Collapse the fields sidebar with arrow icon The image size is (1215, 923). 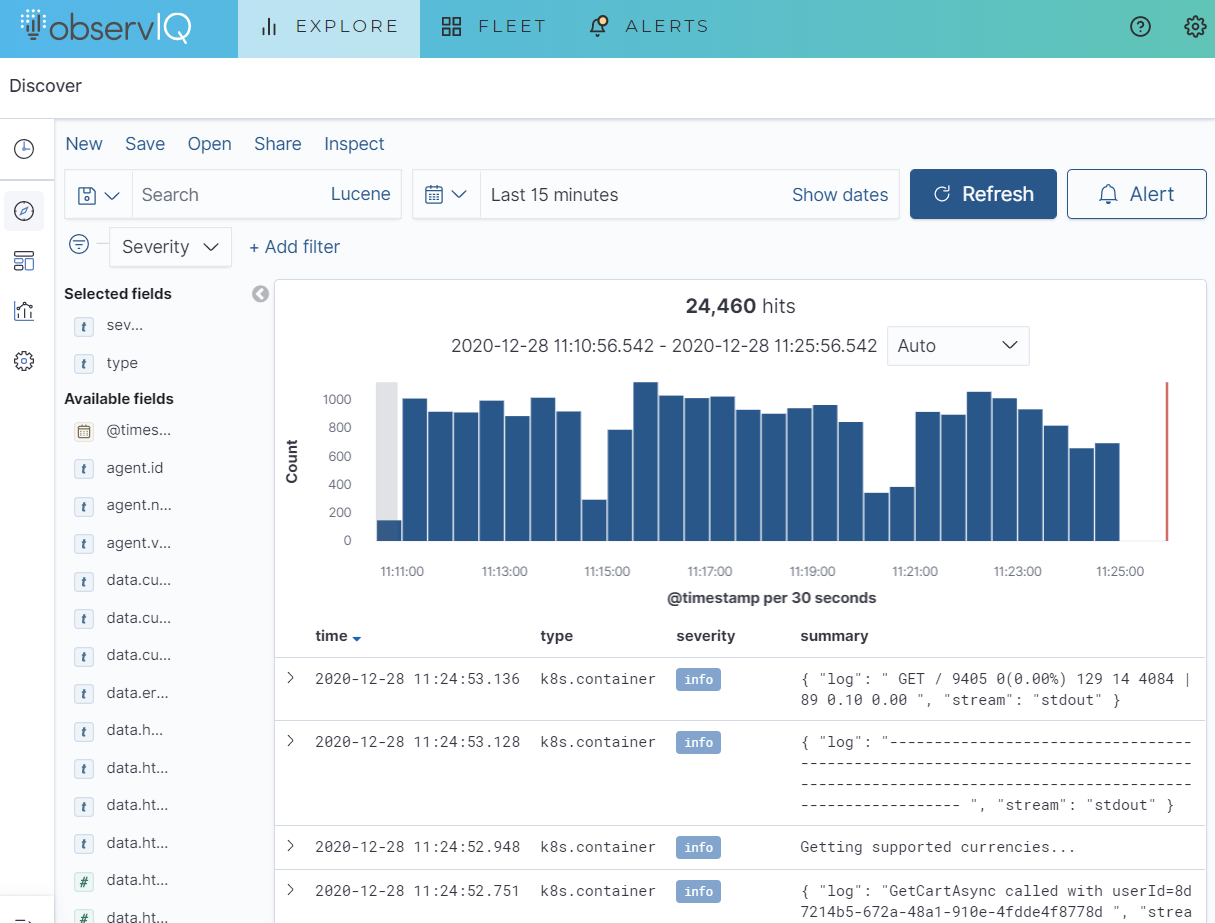pyautogui.click(x=260, y=294)
